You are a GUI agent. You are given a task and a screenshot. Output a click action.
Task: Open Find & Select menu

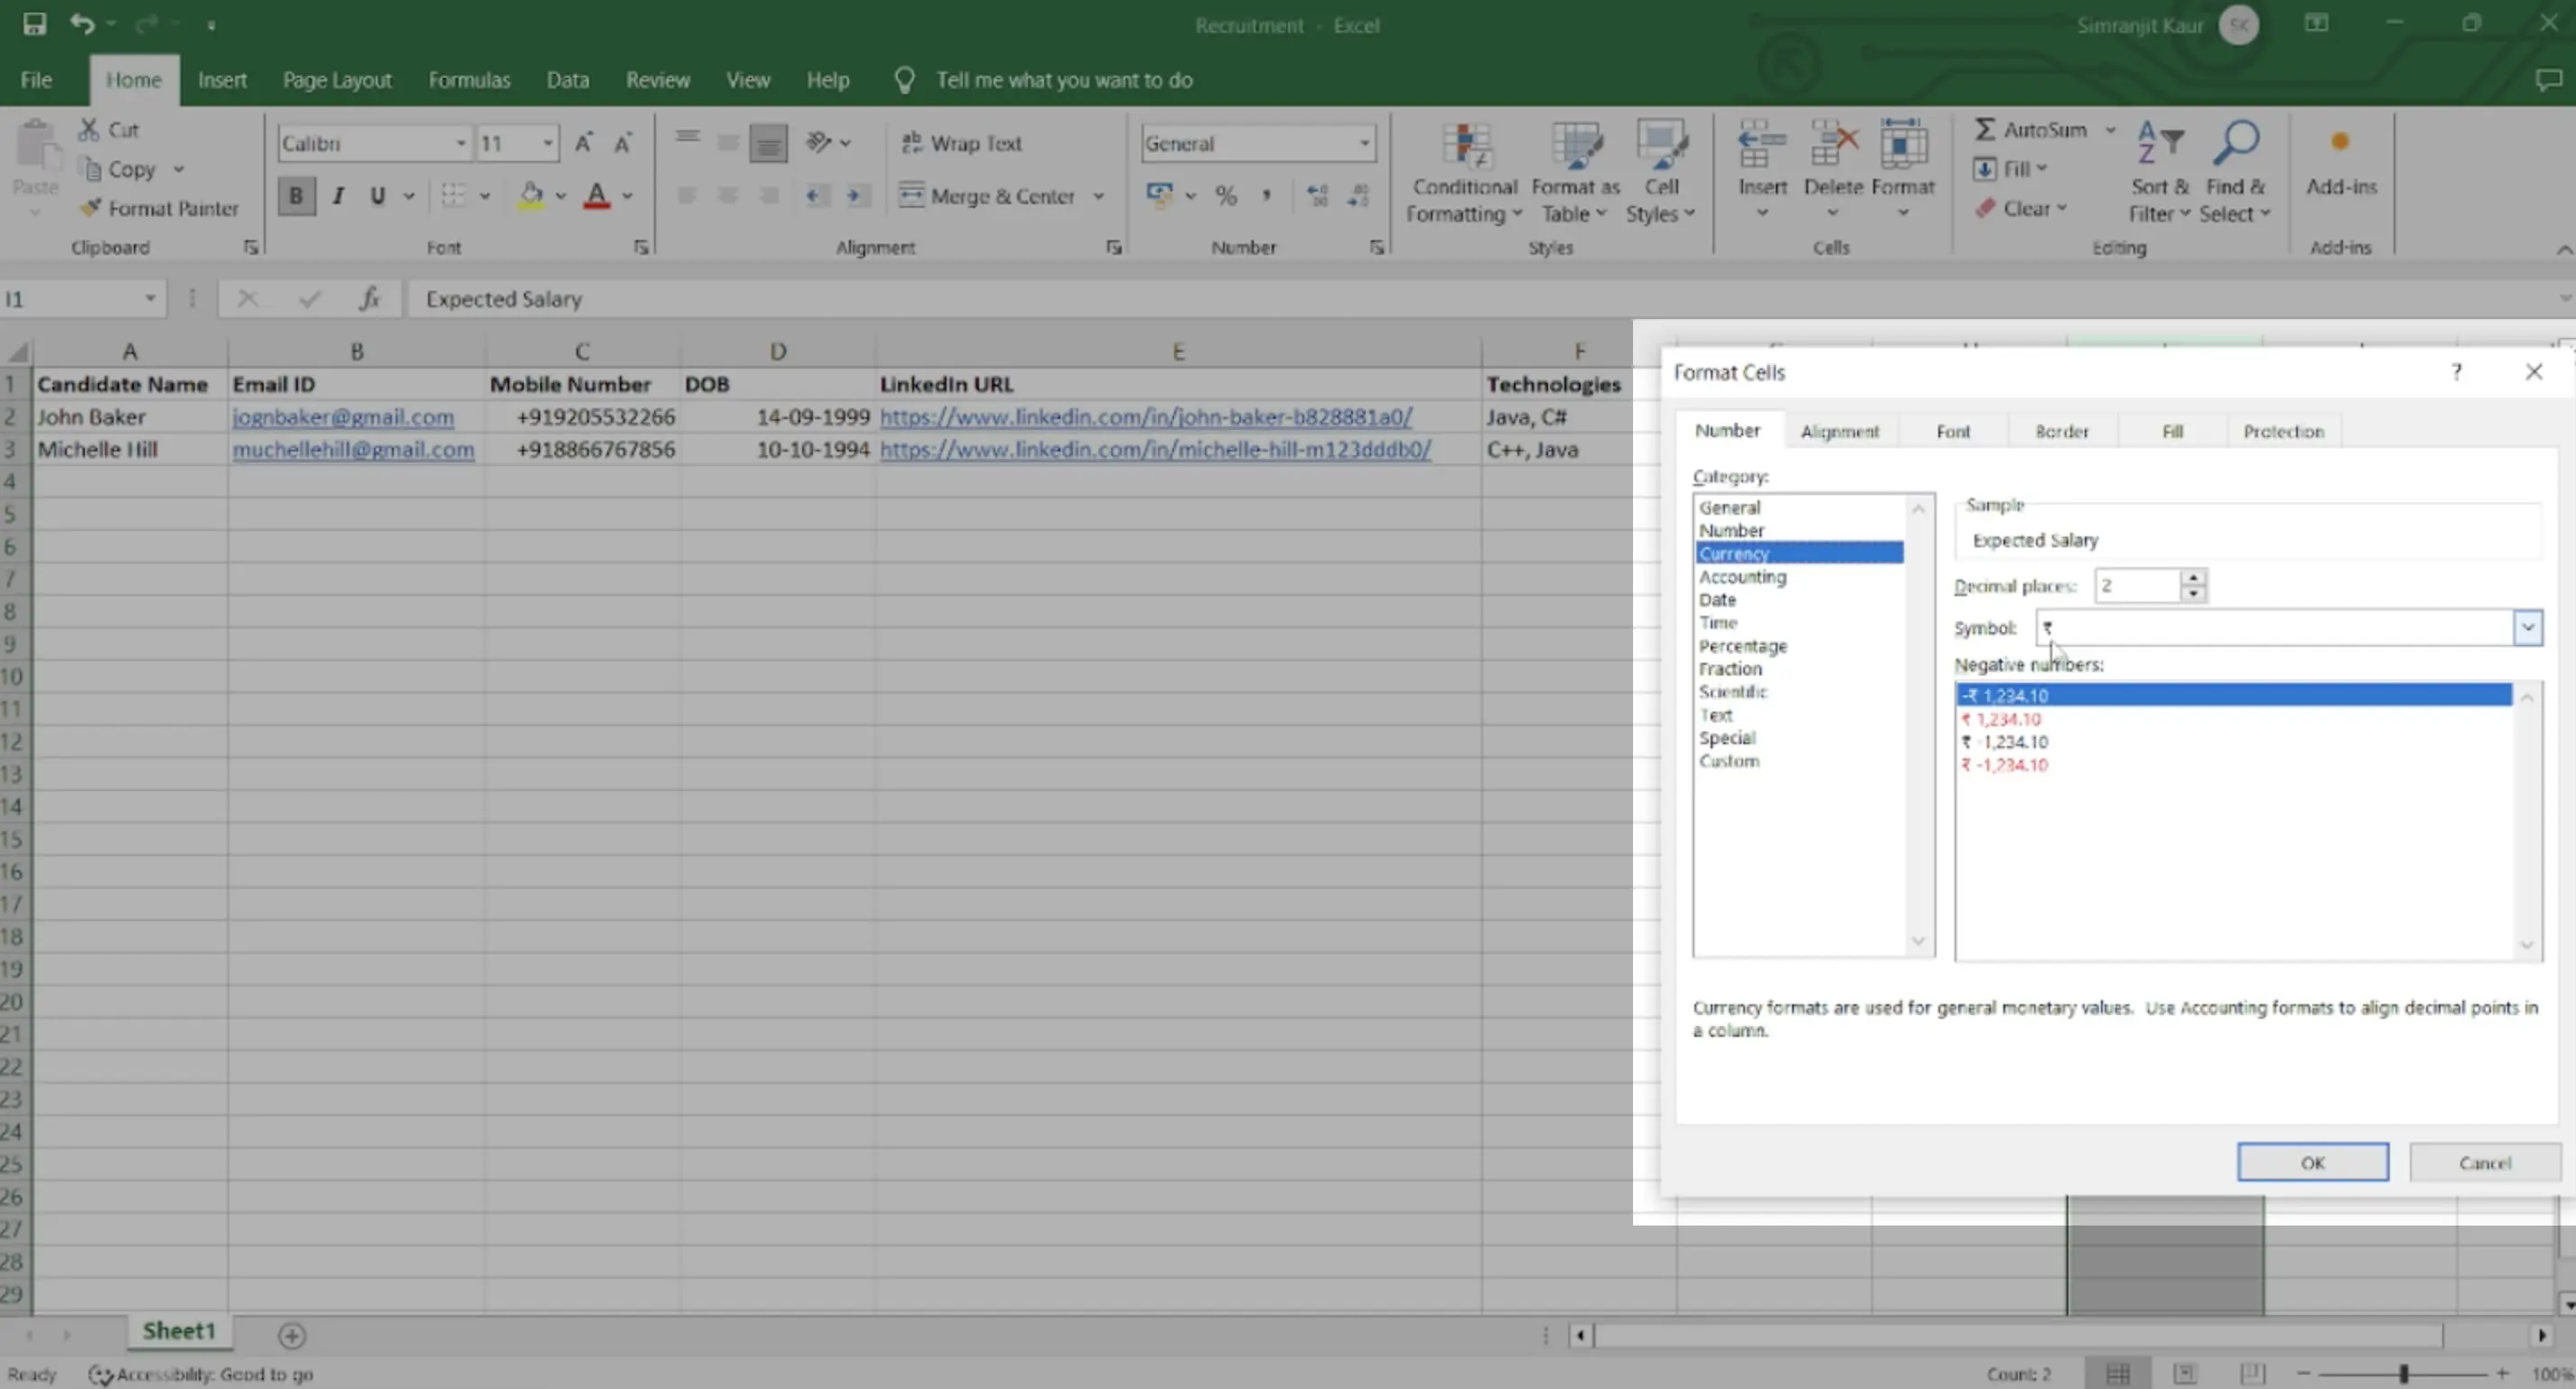point(2235,172)
